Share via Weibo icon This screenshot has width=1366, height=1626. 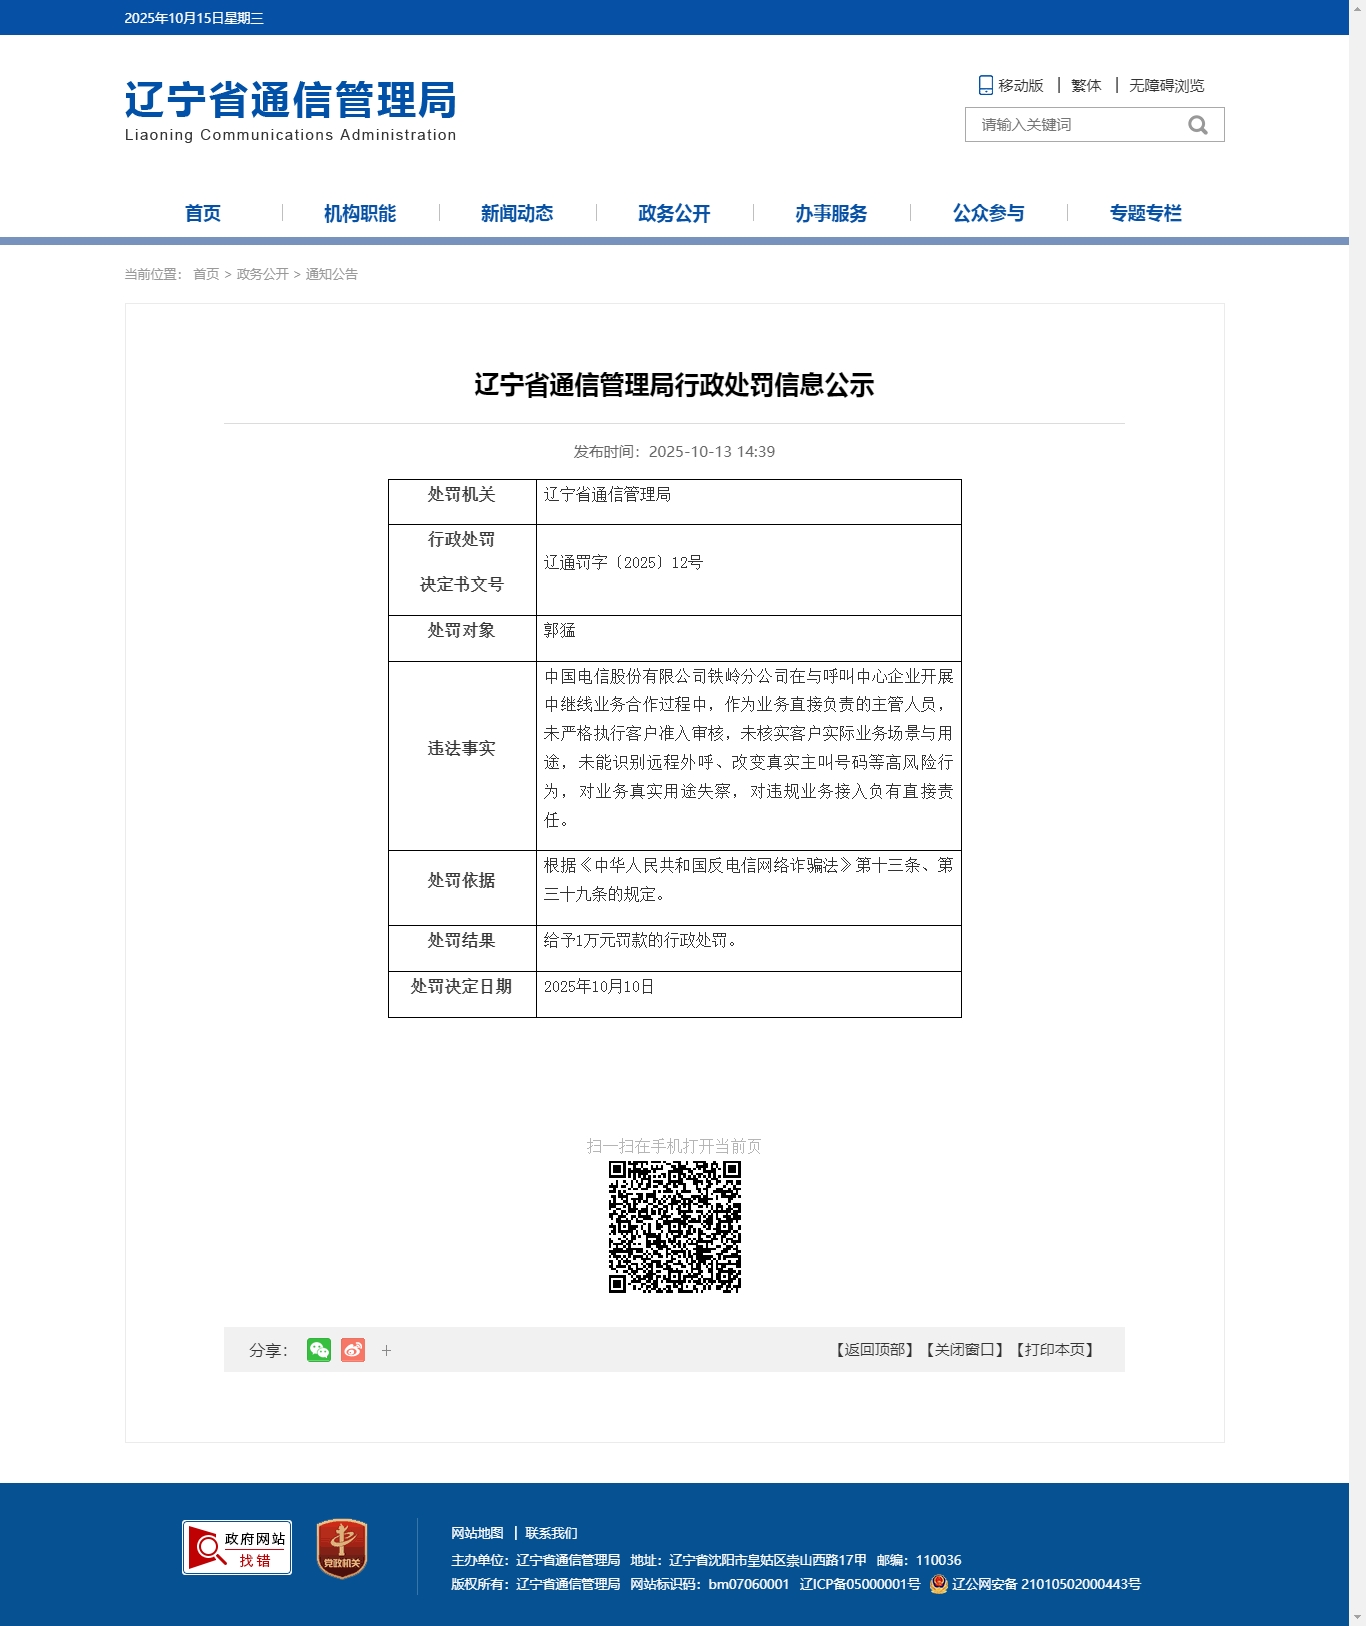353,1350
